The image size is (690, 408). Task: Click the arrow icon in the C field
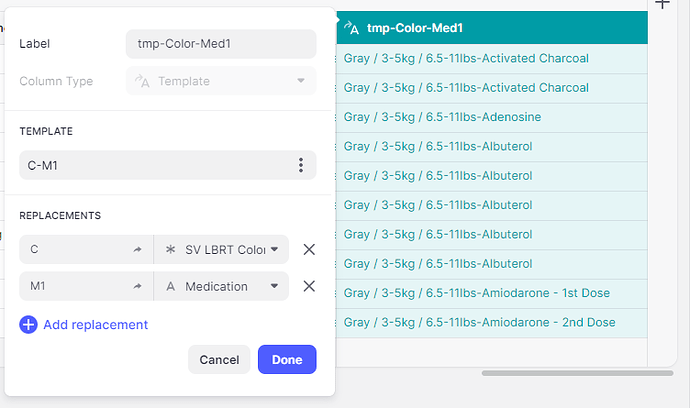(x=137, y=249)
